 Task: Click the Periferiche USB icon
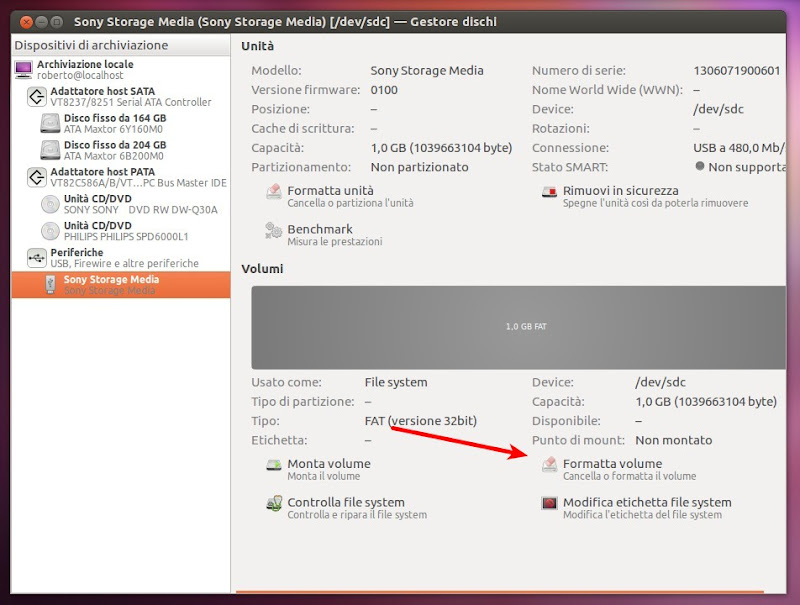[37, 258]
